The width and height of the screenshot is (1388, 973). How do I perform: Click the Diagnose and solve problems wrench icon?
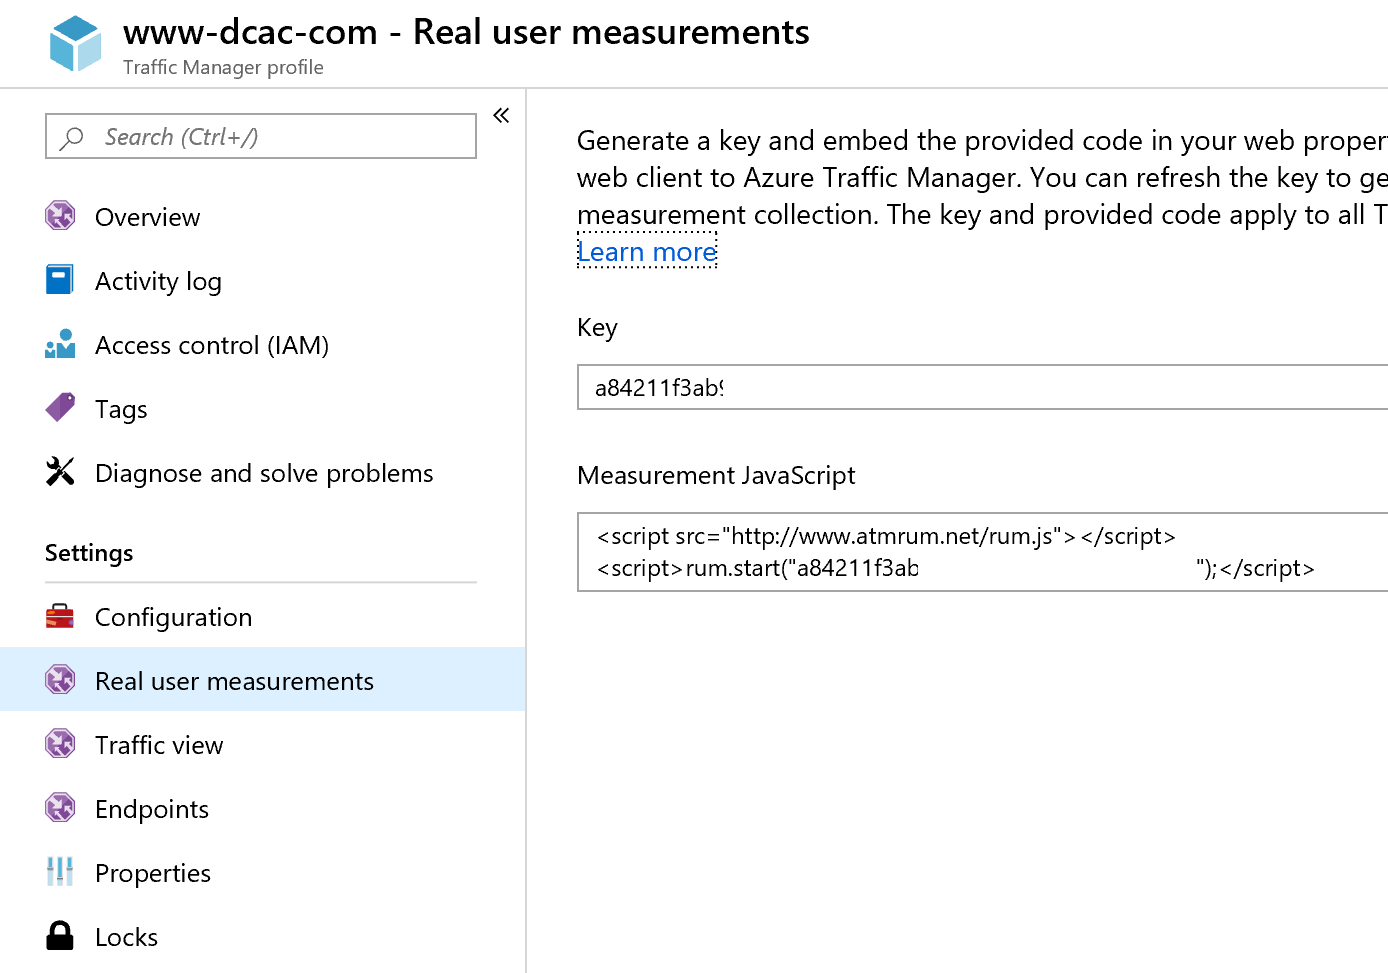pyautogui.click(x=60, y=472)
